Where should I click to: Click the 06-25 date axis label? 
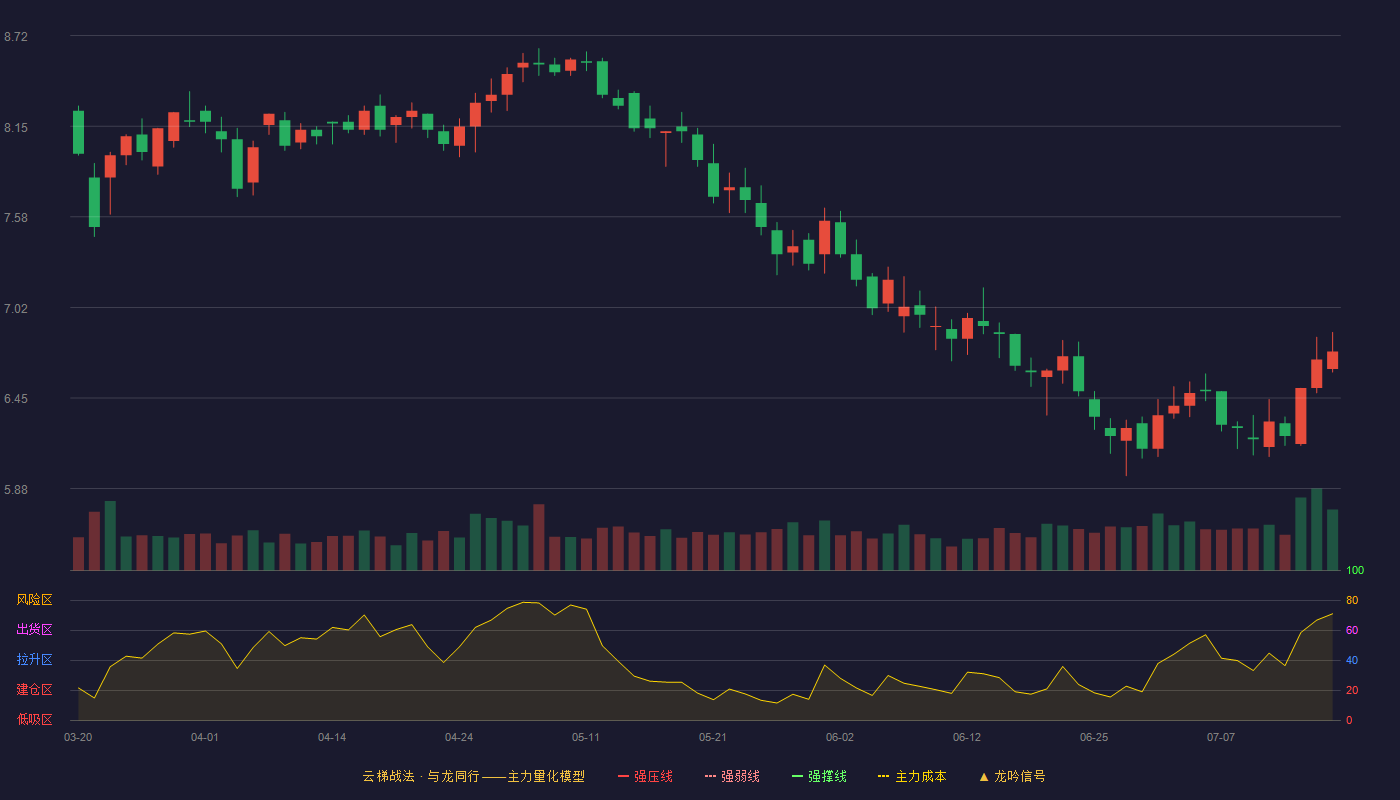[1094, 738]
